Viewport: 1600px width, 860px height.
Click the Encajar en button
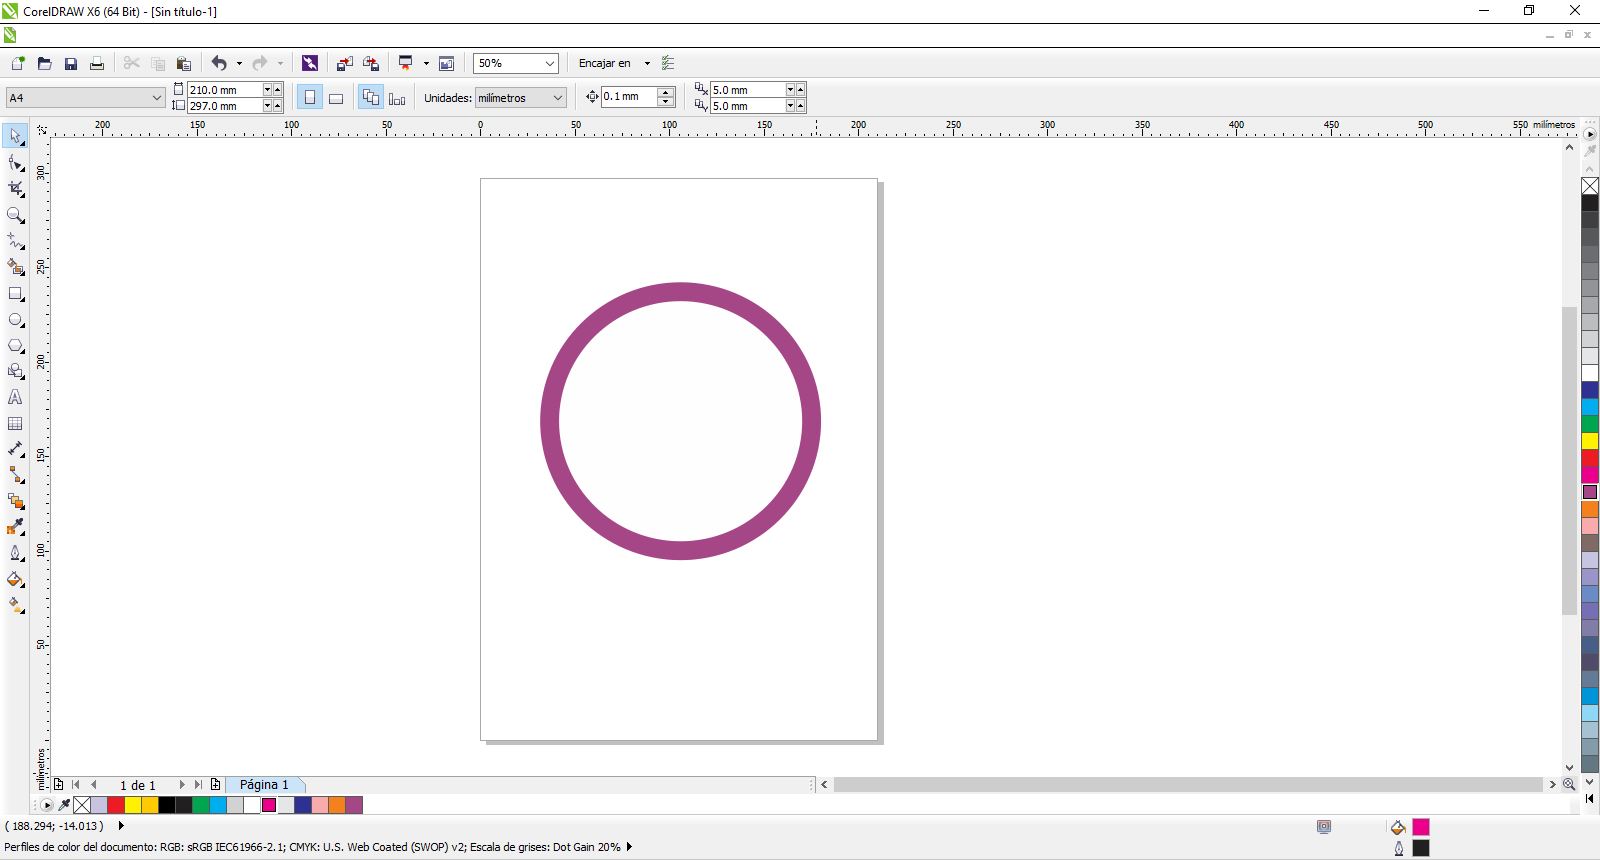[605, 64]
